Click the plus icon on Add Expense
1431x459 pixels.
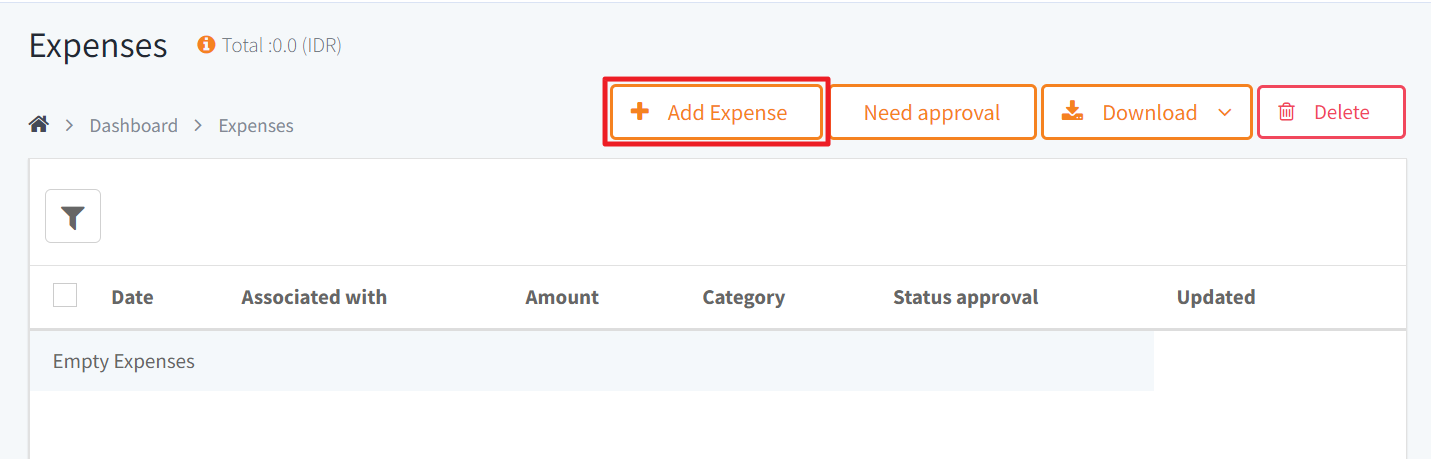coord(640,112)
